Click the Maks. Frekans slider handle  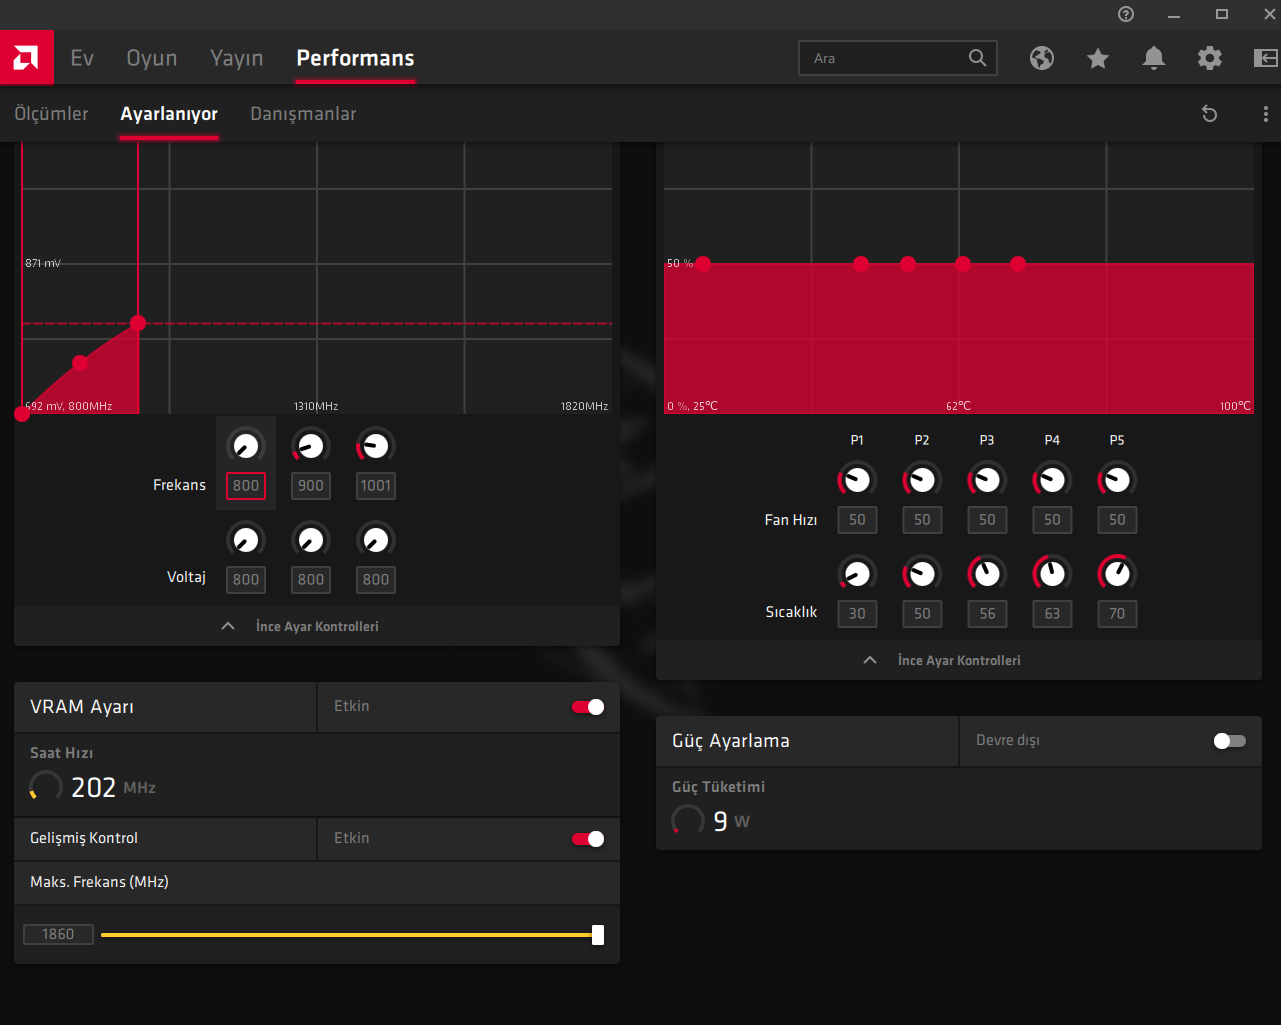598,935
